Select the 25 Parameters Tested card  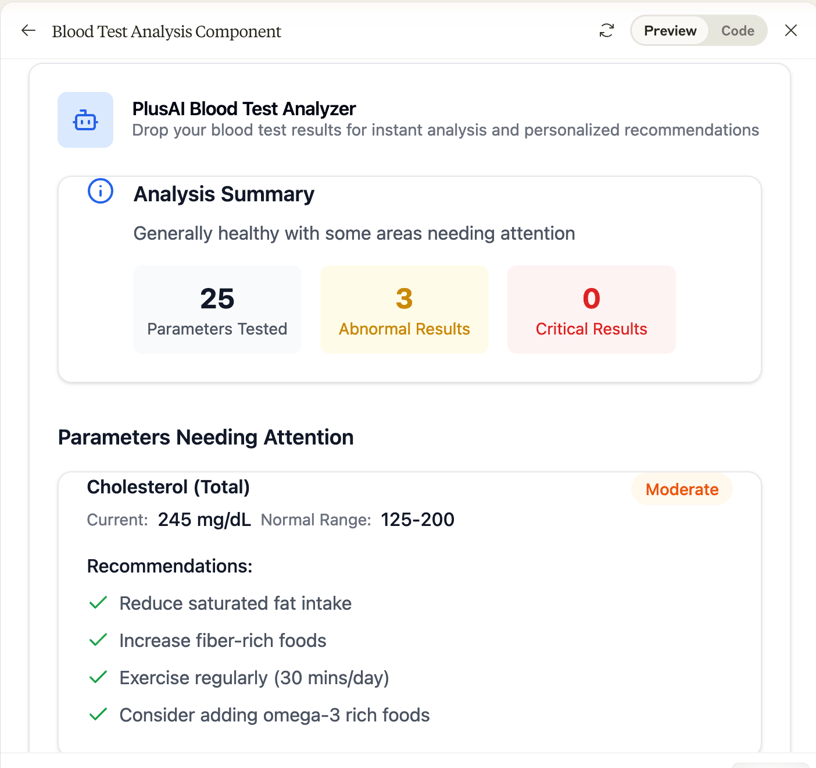tap(217, 310)
